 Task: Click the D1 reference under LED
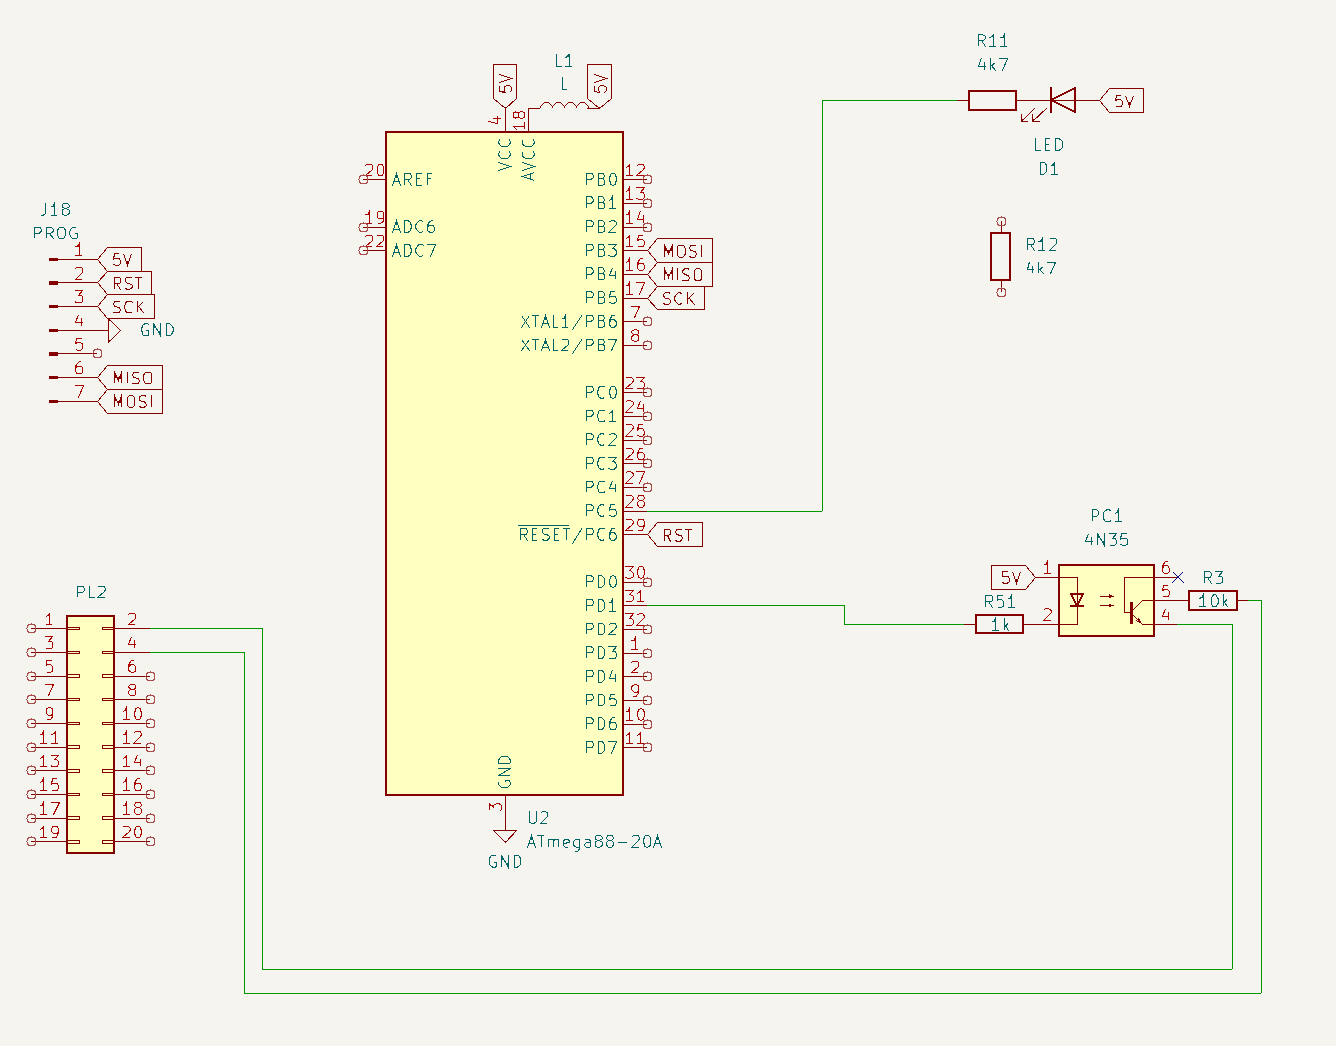point(1048,169)
